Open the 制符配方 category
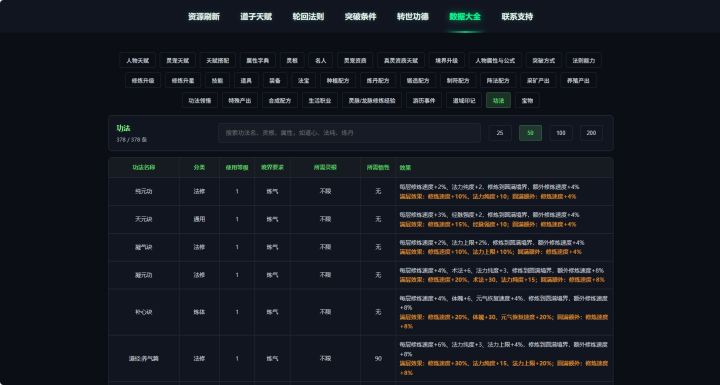Viewport: 720px width, 385px height. point(458,80)
